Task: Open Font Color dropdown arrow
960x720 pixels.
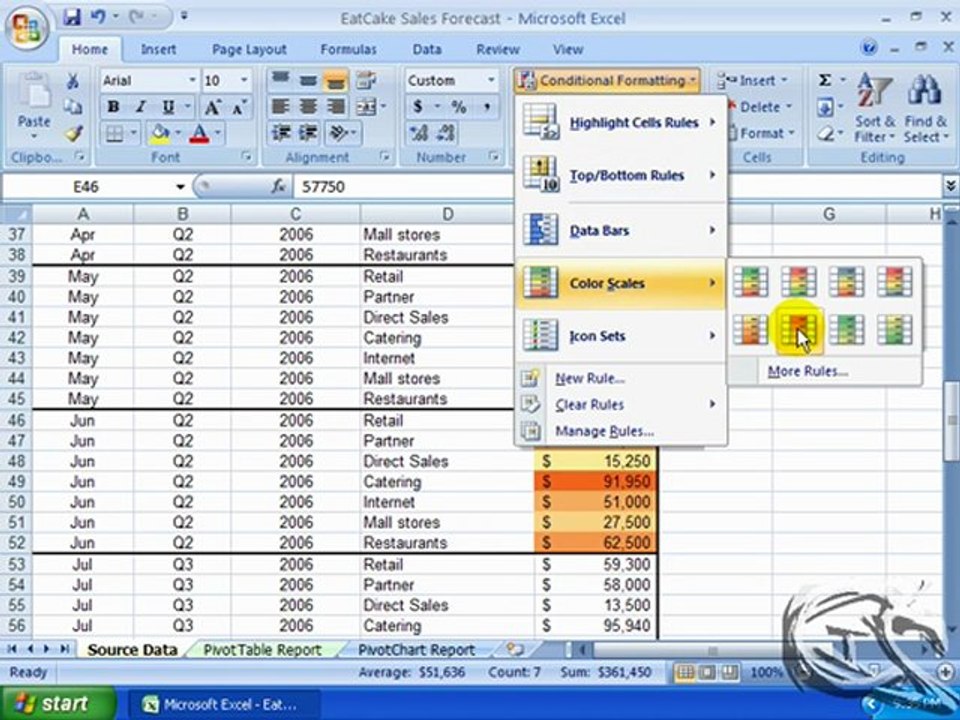Action: click(218, 133)
